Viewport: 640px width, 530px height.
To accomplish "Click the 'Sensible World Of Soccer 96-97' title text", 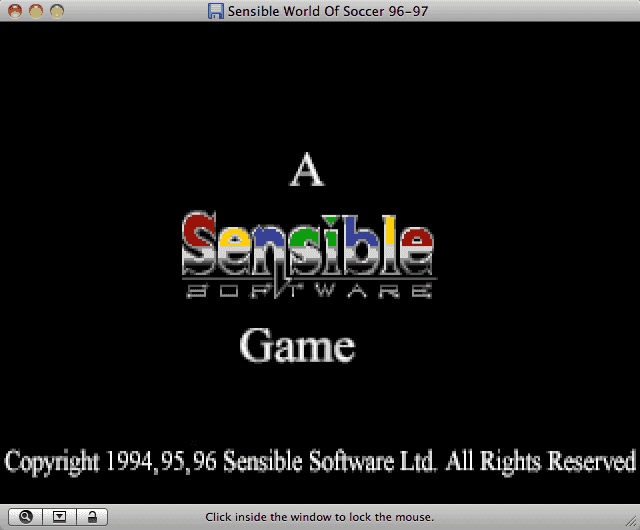I will click(328, 11).
